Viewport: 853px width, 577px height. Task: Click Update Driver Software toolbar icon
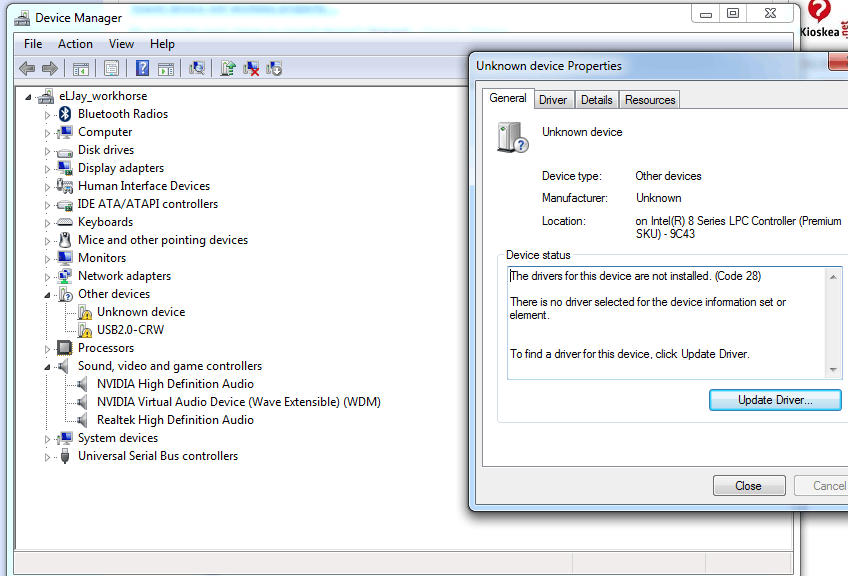click(x=228, y=68)
